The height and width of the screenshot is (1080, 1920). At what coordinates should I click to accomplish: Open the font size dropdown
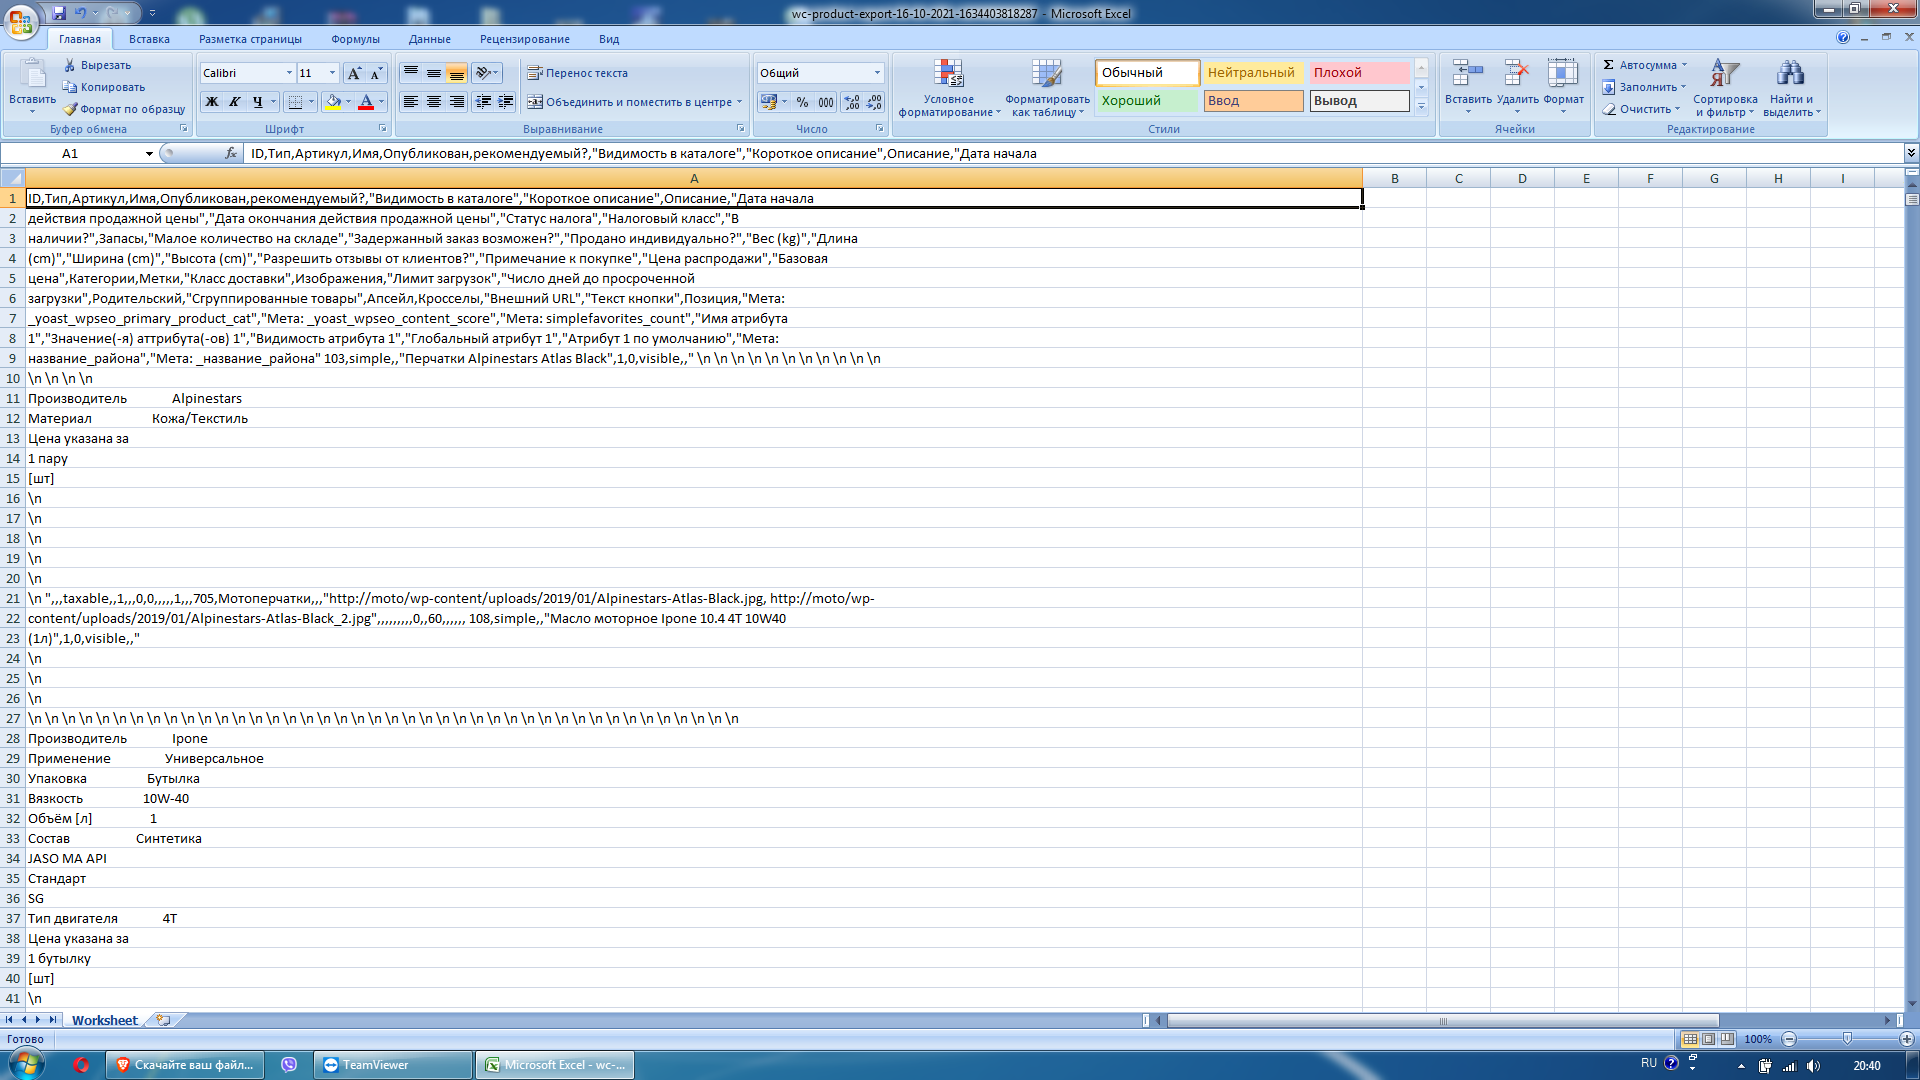pyautogui.click(x=332, y=73)
